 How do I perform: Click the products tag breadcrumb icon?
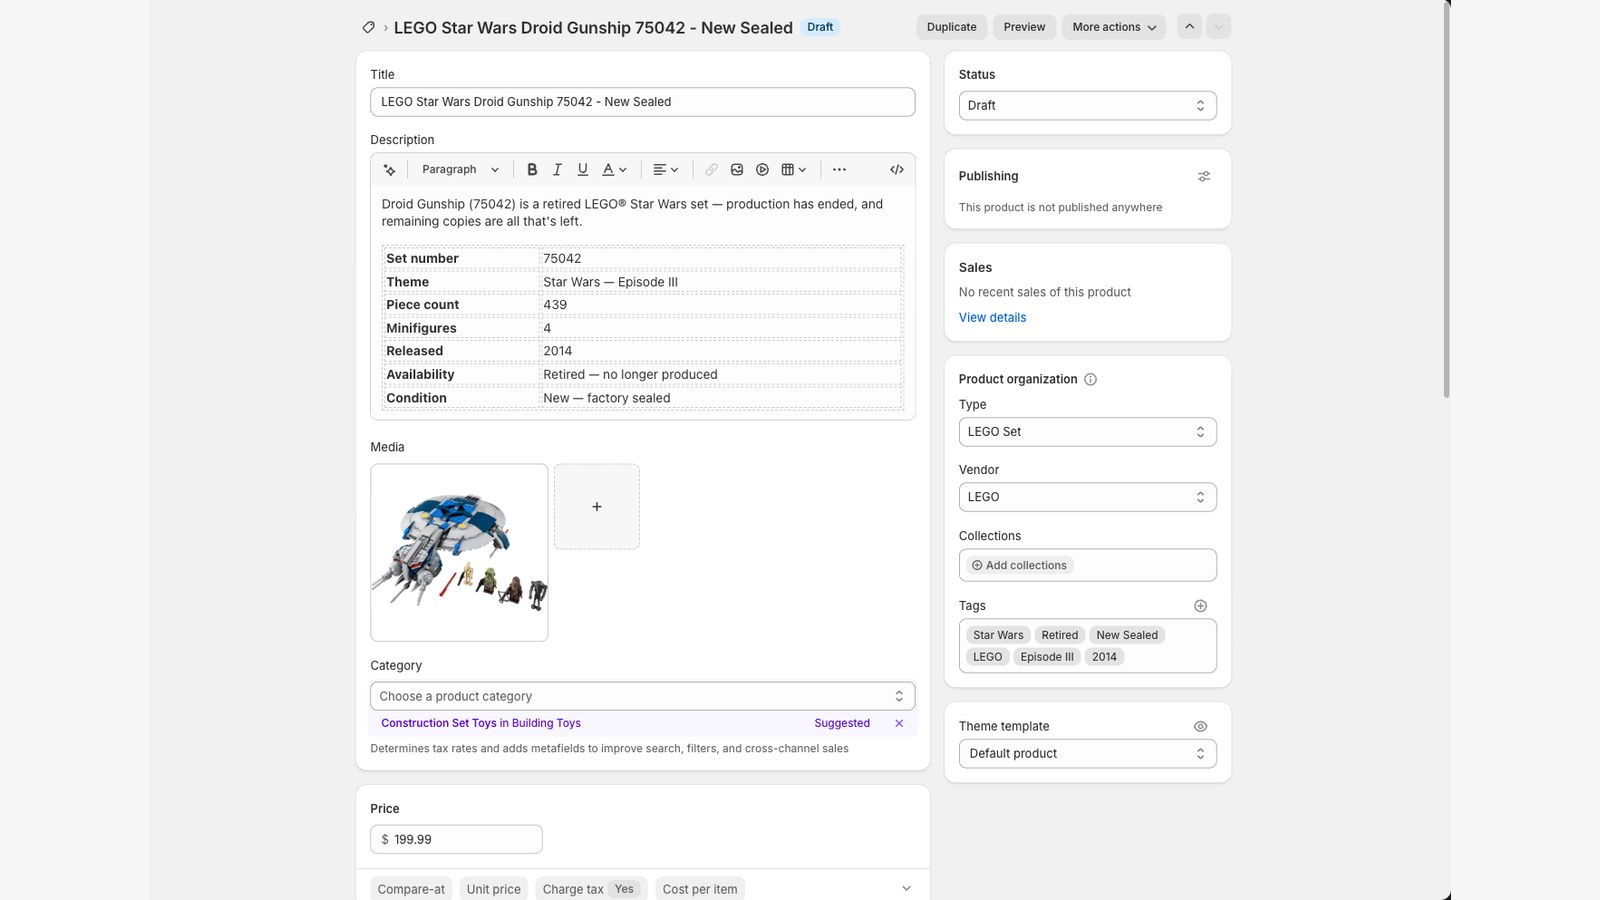pyautogui.click(x=368, y=27)
